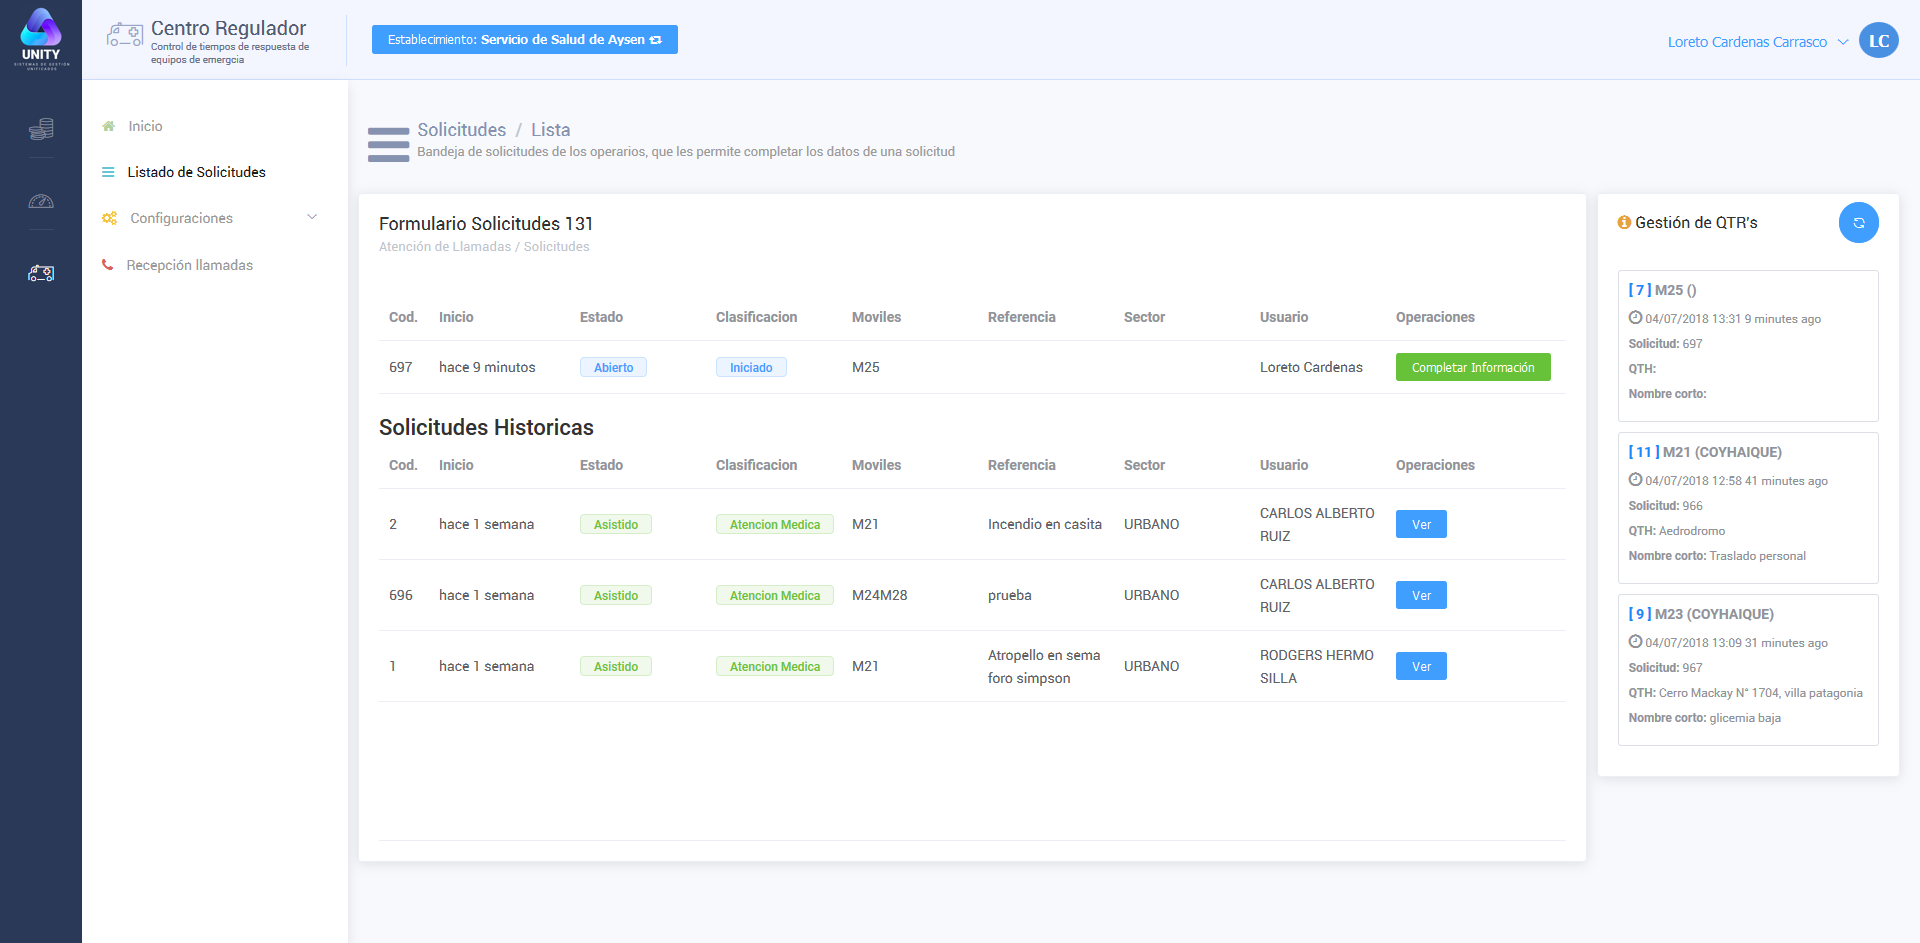Open the M23 (COYHAIQUE) QTR card
This screenshot has height=943, width=1920.
coord(1714,614)
